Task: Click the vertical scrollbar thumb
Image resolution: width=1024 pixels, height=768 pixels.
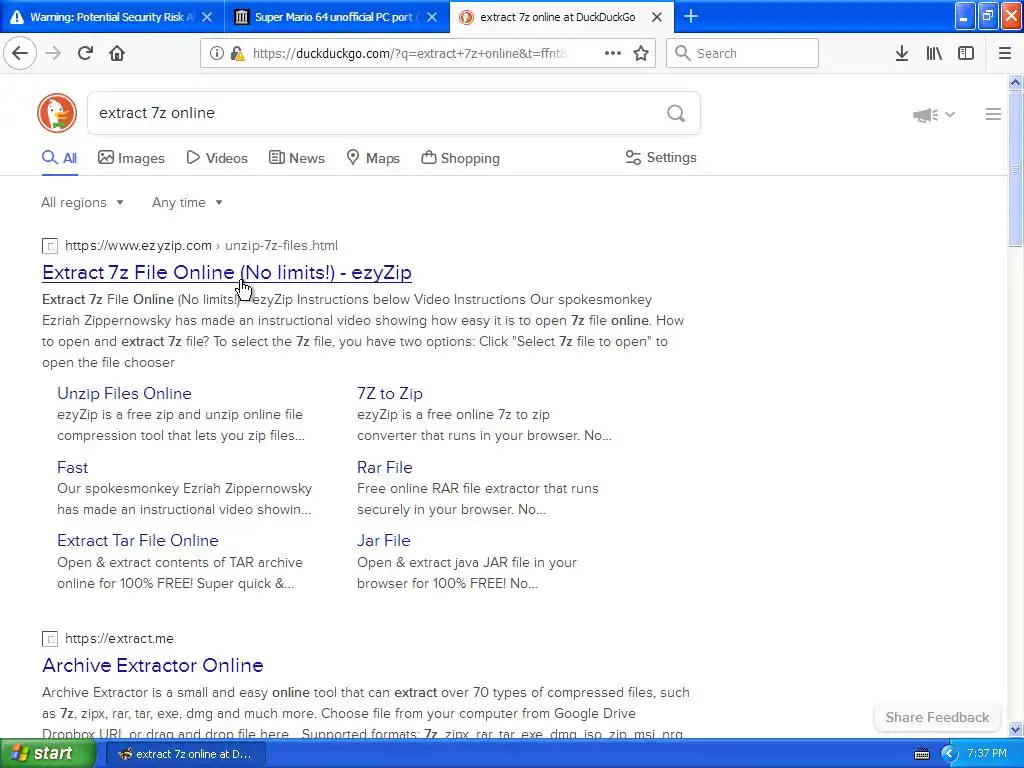Action: coord(1015,168)
